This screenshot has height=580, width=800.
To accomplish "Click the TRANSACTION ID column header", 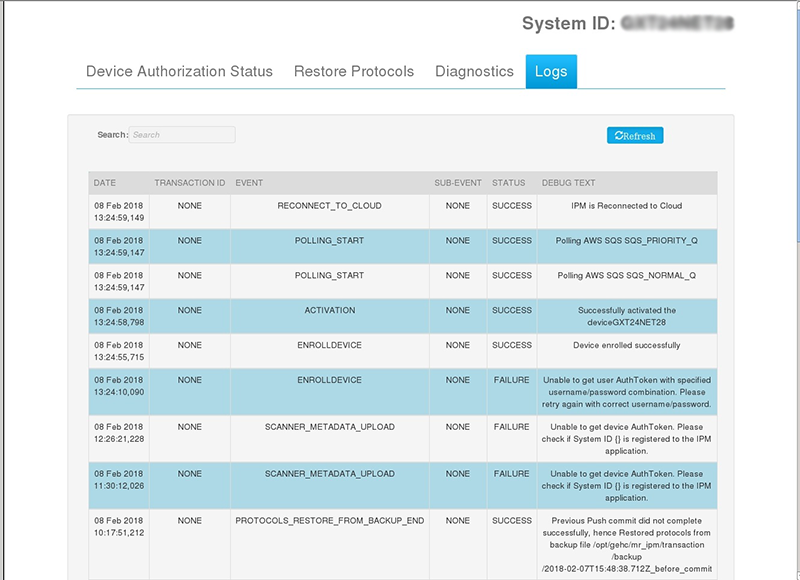I will [190, 183].
